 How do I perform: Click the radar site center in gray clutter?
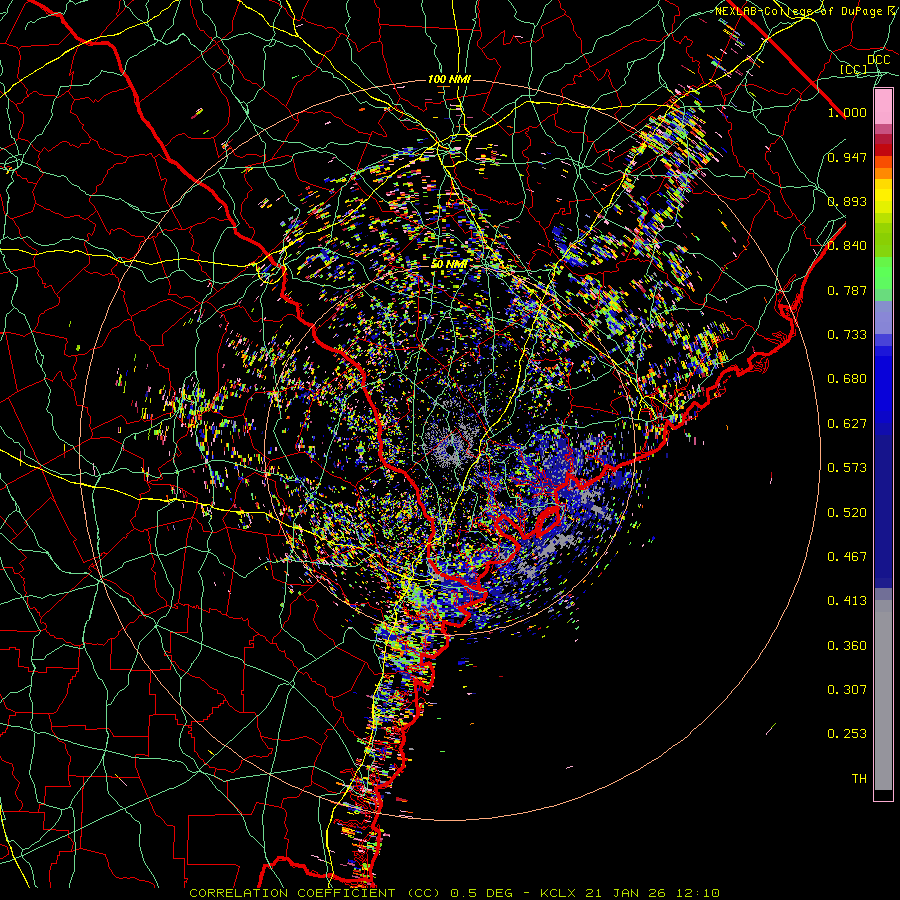pyautogui.click(x=451, y=451)
